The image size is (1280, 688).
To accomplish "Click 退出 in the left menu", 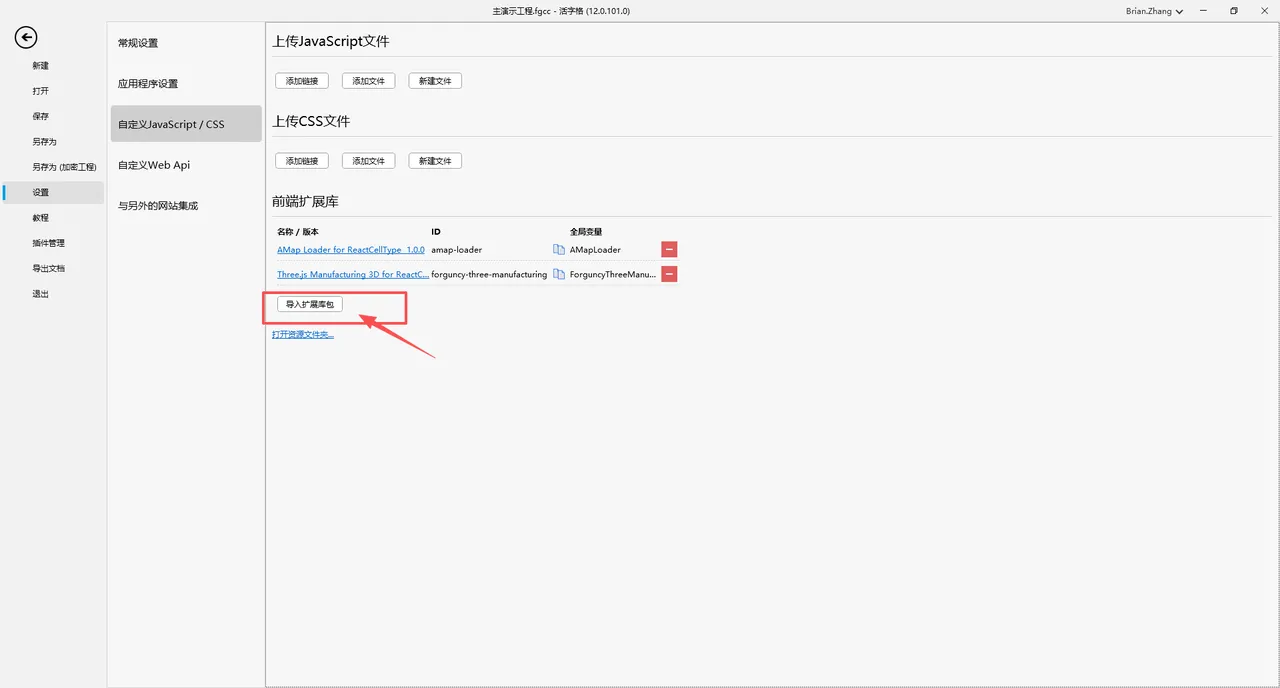I will pyautogui.click(x=40, y=294).
